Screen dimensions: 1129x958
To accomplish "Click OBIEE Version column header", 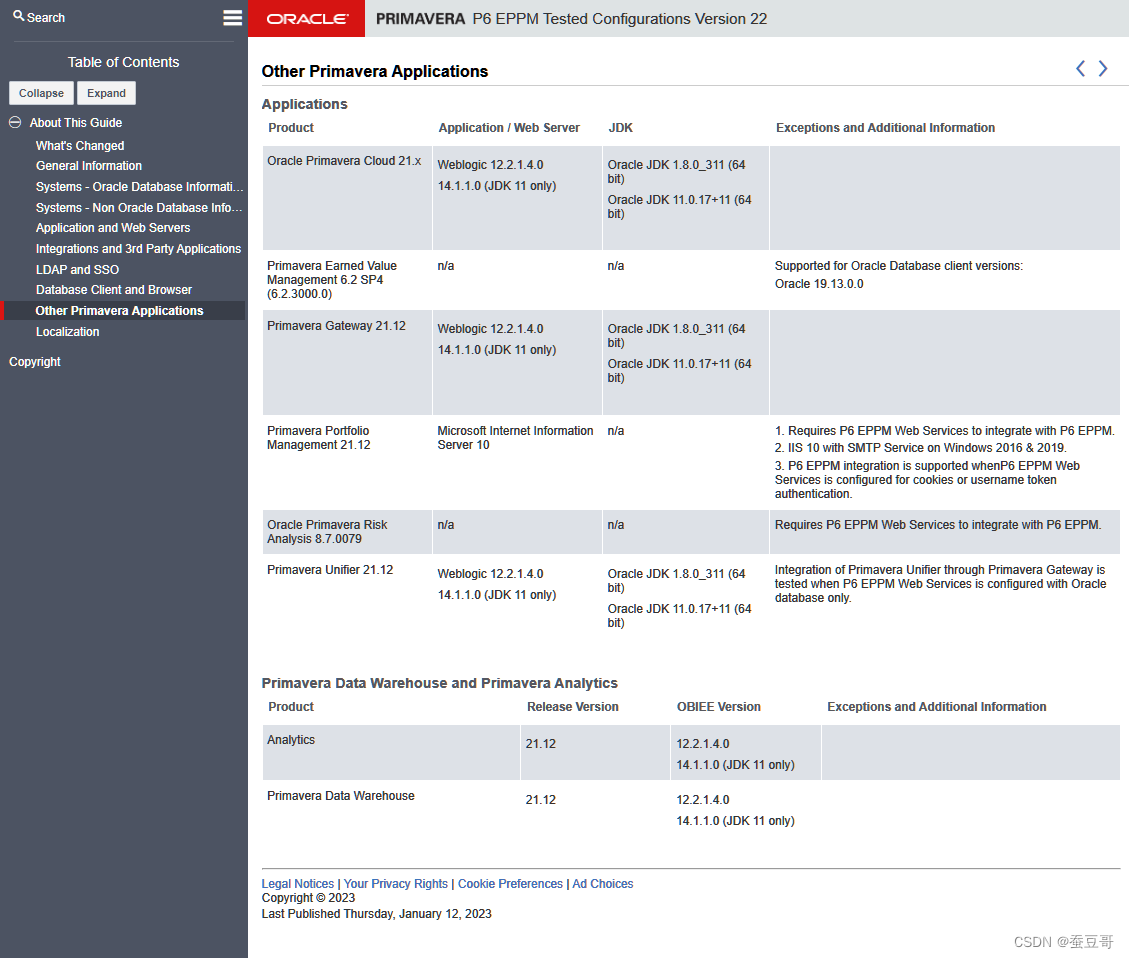I will [x=719, y=707].
